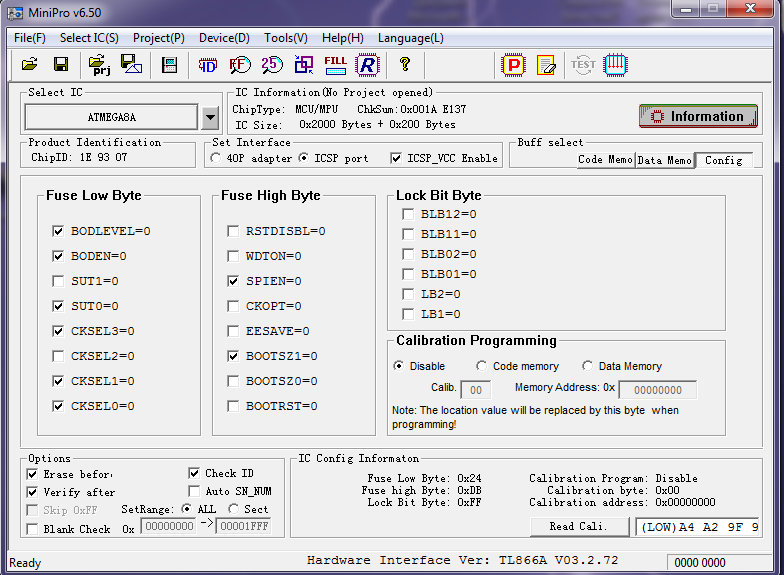Click the red P program chip icon

click(513, 65)
